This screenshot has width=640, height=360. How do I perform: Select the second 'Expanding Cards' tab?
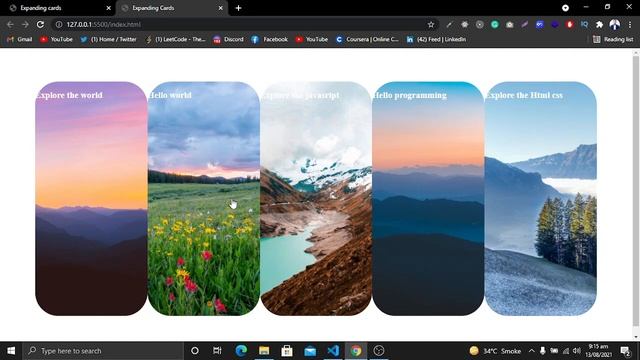point(171,8)
